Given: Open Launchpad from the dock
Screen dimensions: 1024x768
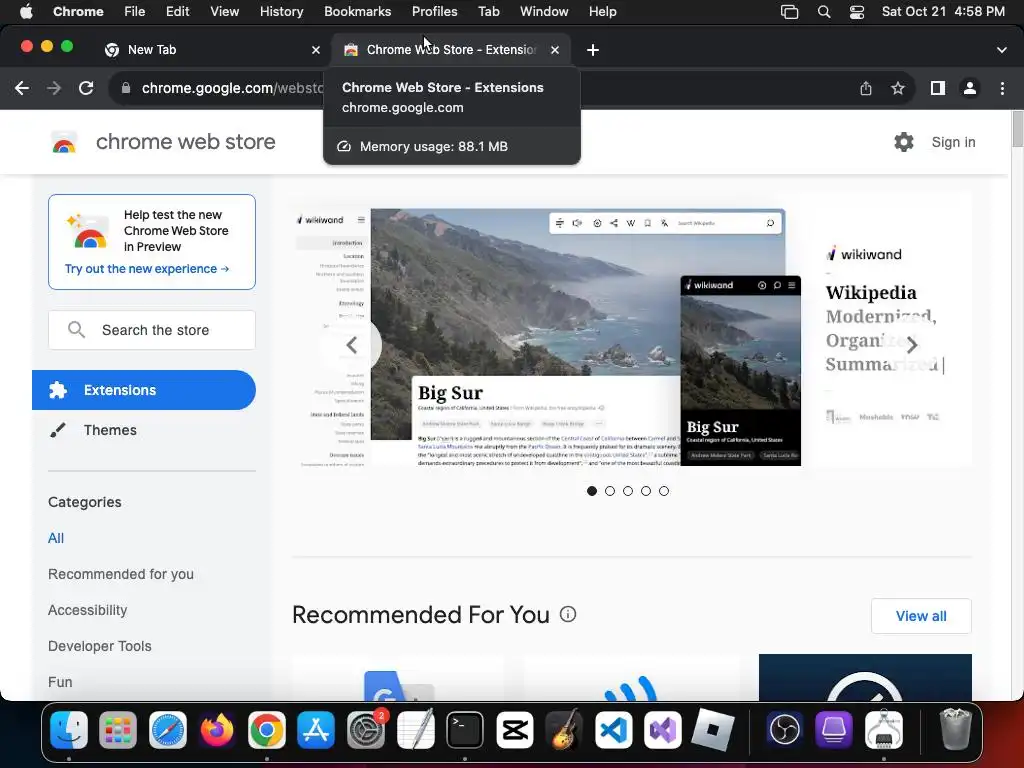Looking at the screenshot, I should tap(118, 729).
